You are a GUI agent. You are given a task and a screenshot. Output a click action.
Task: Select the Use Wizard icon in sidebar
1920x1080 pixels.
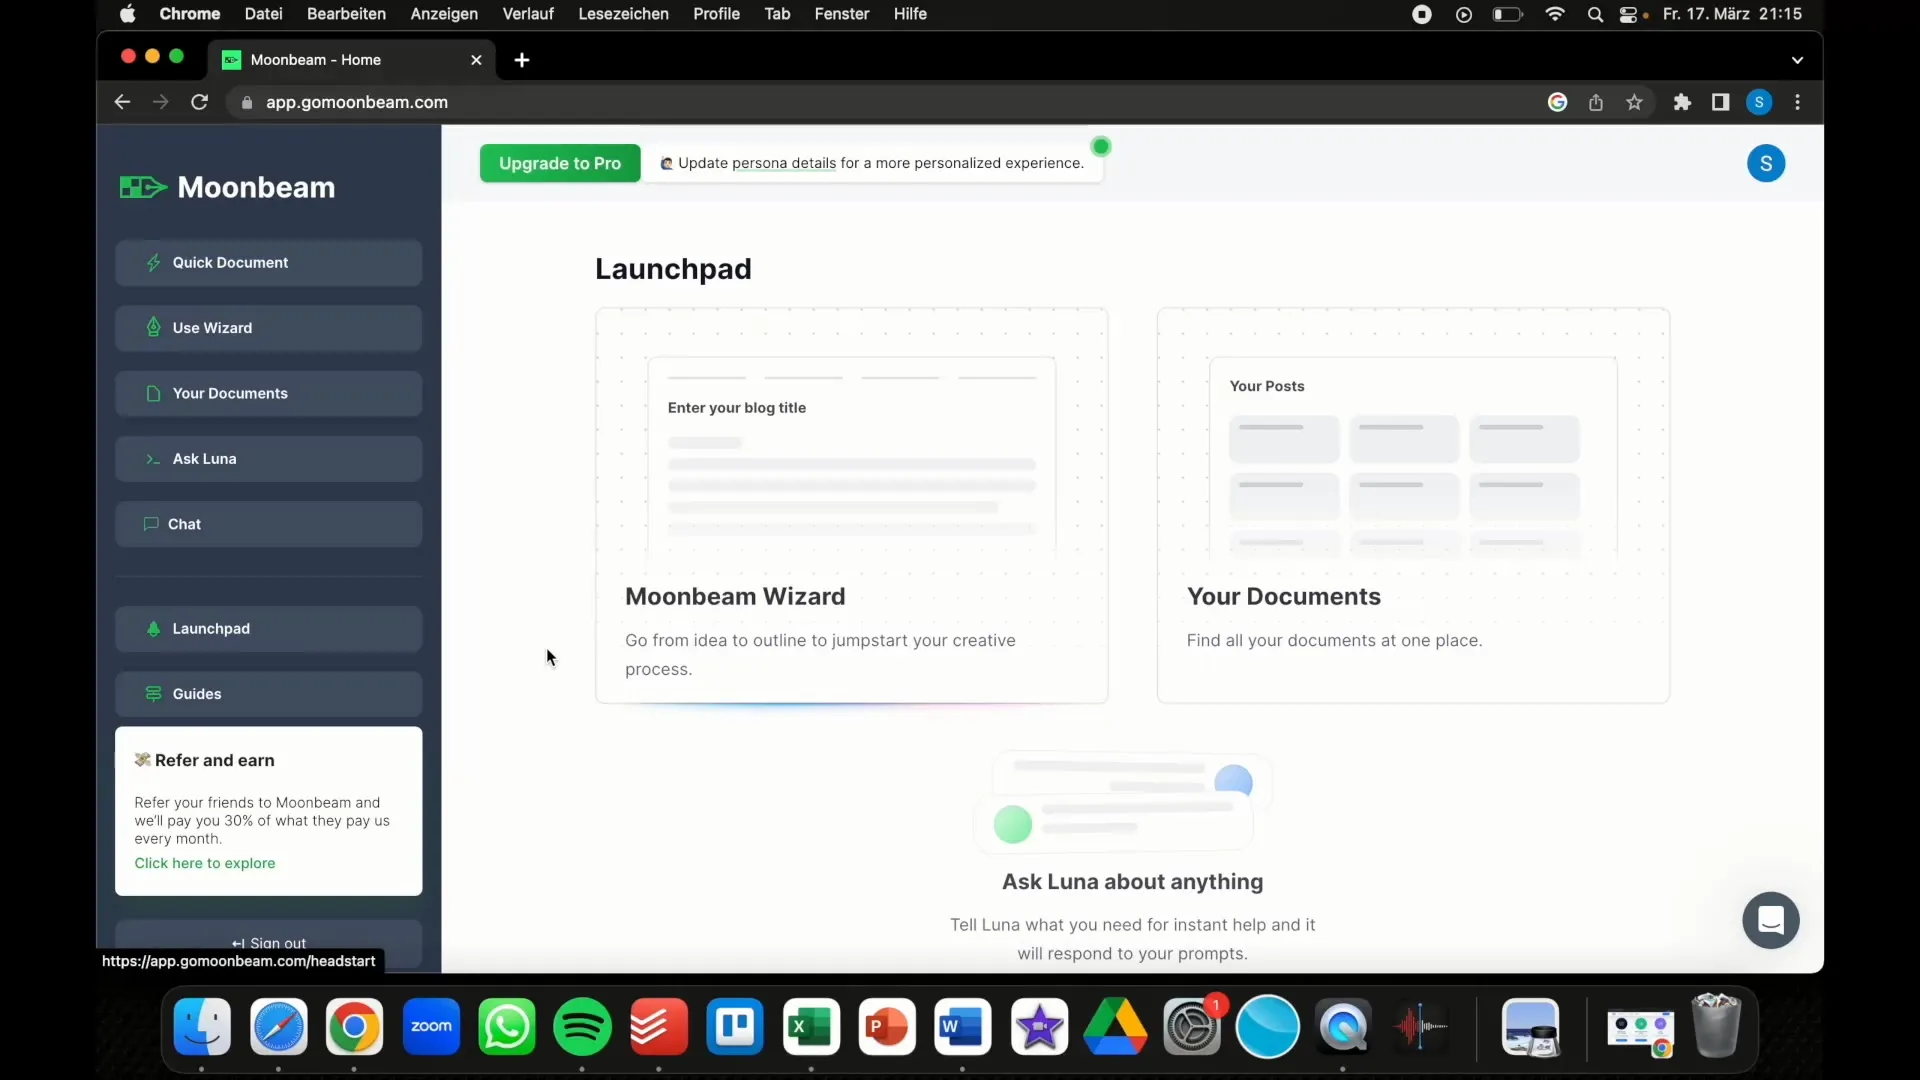click(154, 327)
